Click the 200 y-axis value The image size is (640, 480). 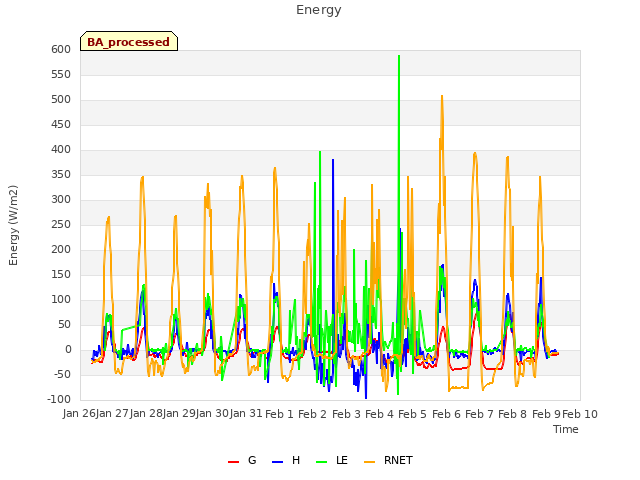click(x=61, y=249)
